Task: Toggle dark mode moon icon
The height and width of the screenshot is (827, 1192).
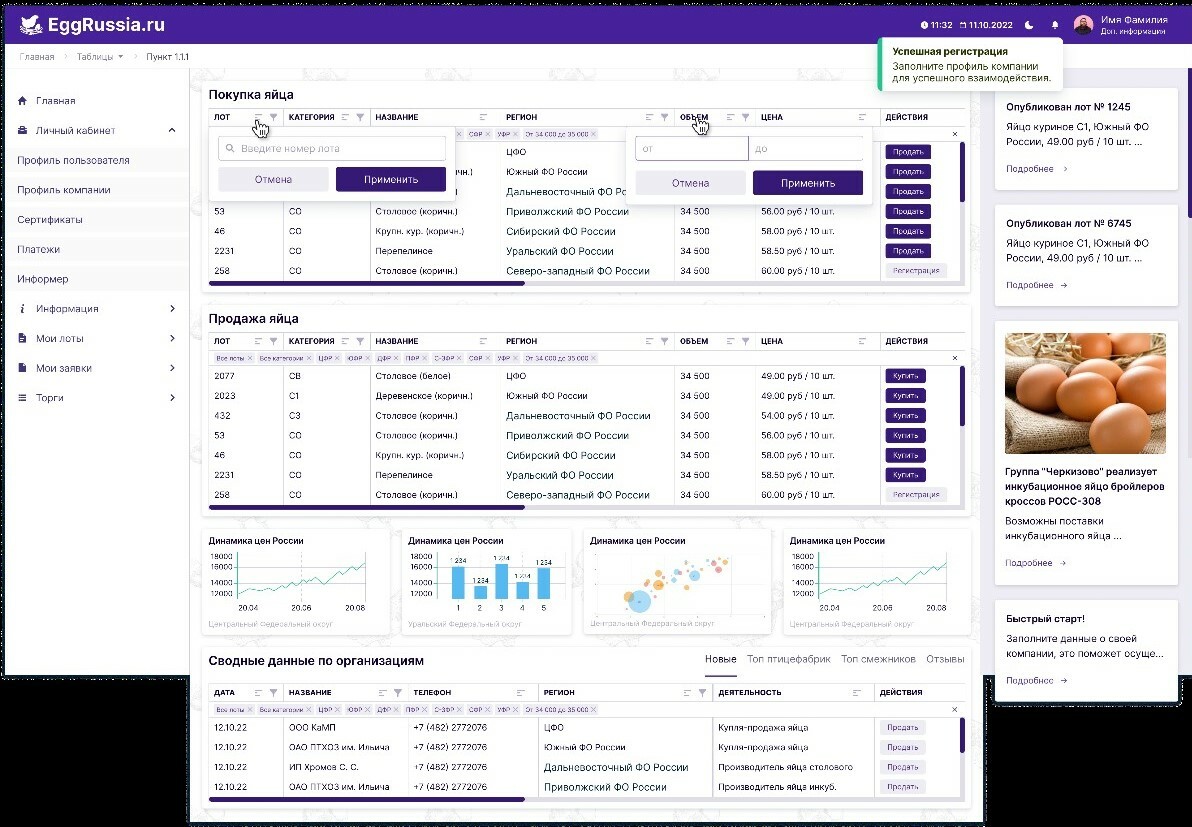Action: [x=1029, y=25]
